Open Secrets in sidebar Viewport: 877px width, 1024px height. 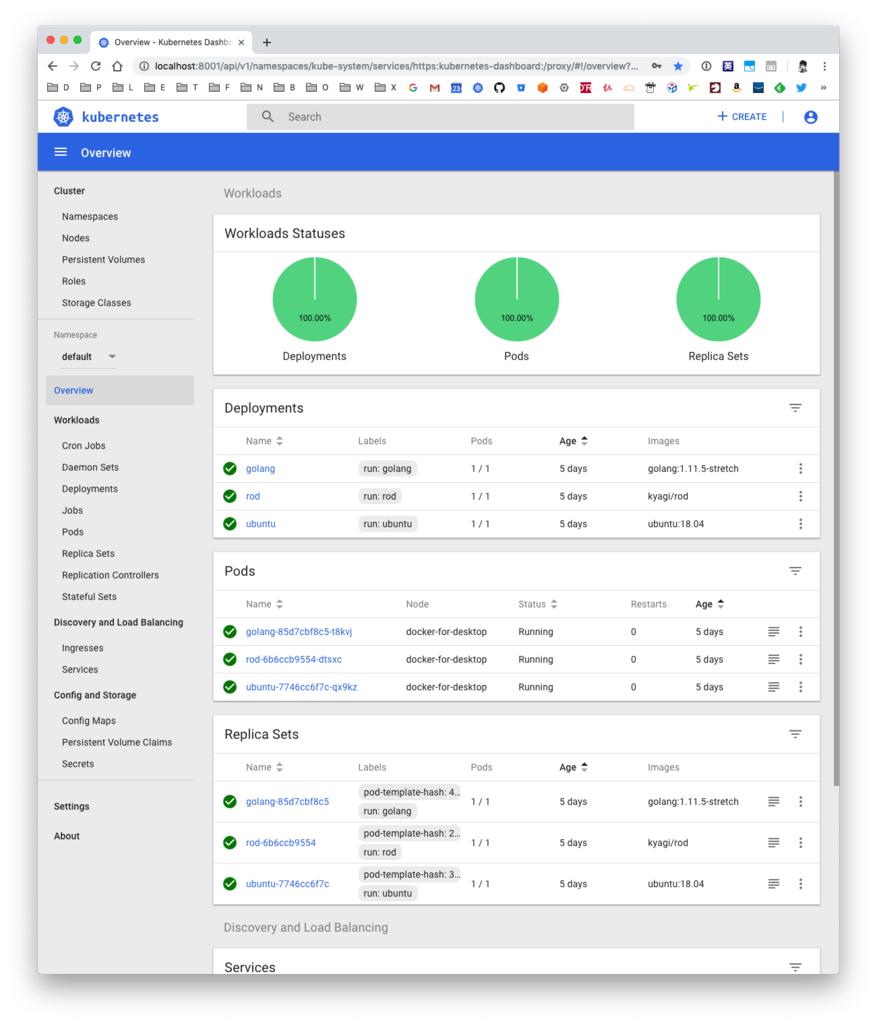click(x=78, y=763)
